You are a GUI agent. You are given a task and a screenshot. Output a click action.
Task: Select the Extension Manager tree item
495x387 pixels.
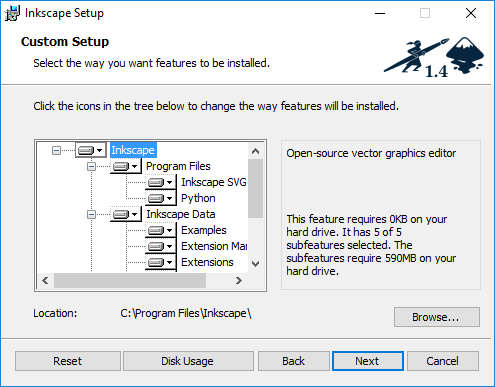(214, 246)
